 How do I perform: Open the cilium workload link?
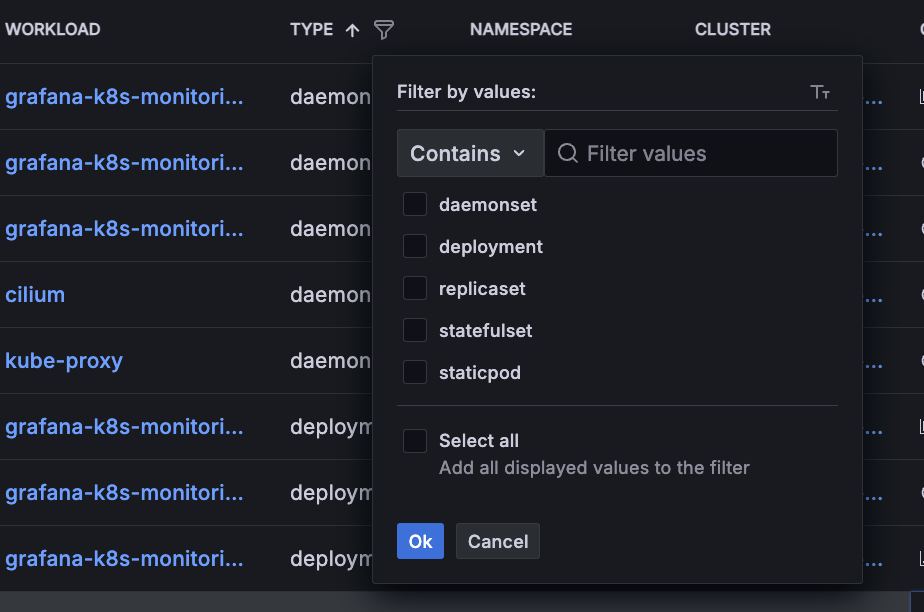(x=35, y=295)
